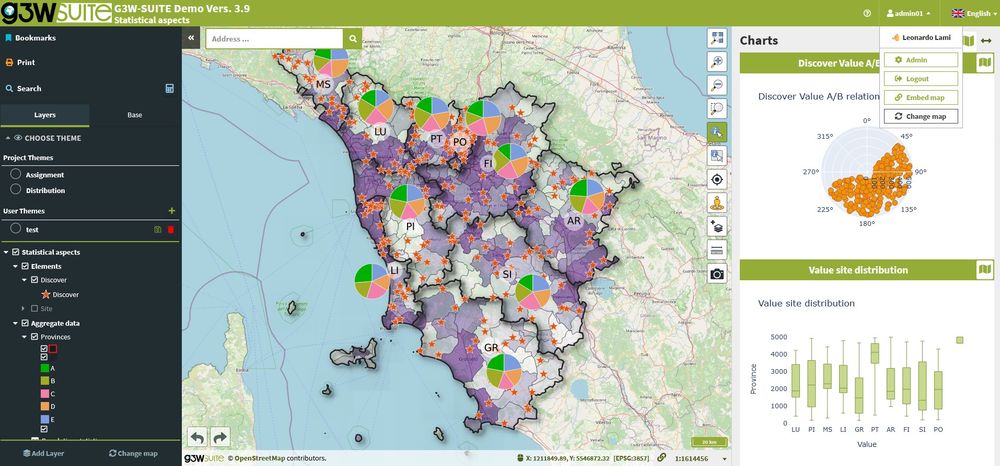Click the Add Layer button
This screenshot has height=466, width=1000.
pyautogui.click(x=44, y=453)
